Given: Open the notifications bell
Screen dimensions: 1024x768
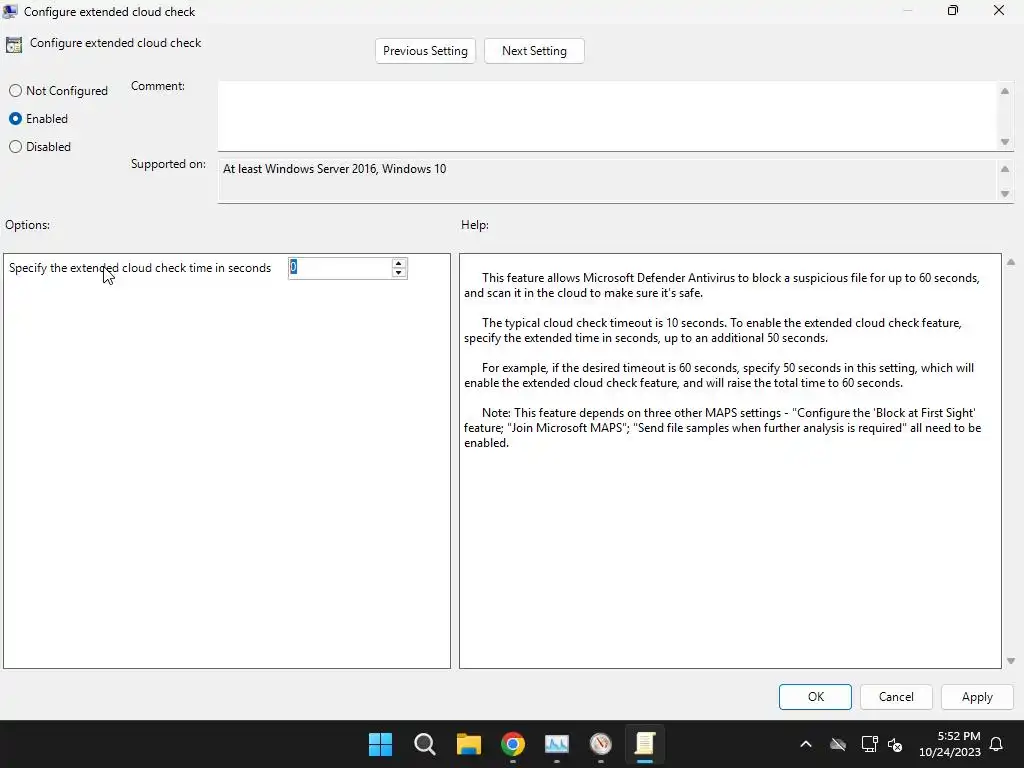Looking at the screenshot, I should (996, 744).
